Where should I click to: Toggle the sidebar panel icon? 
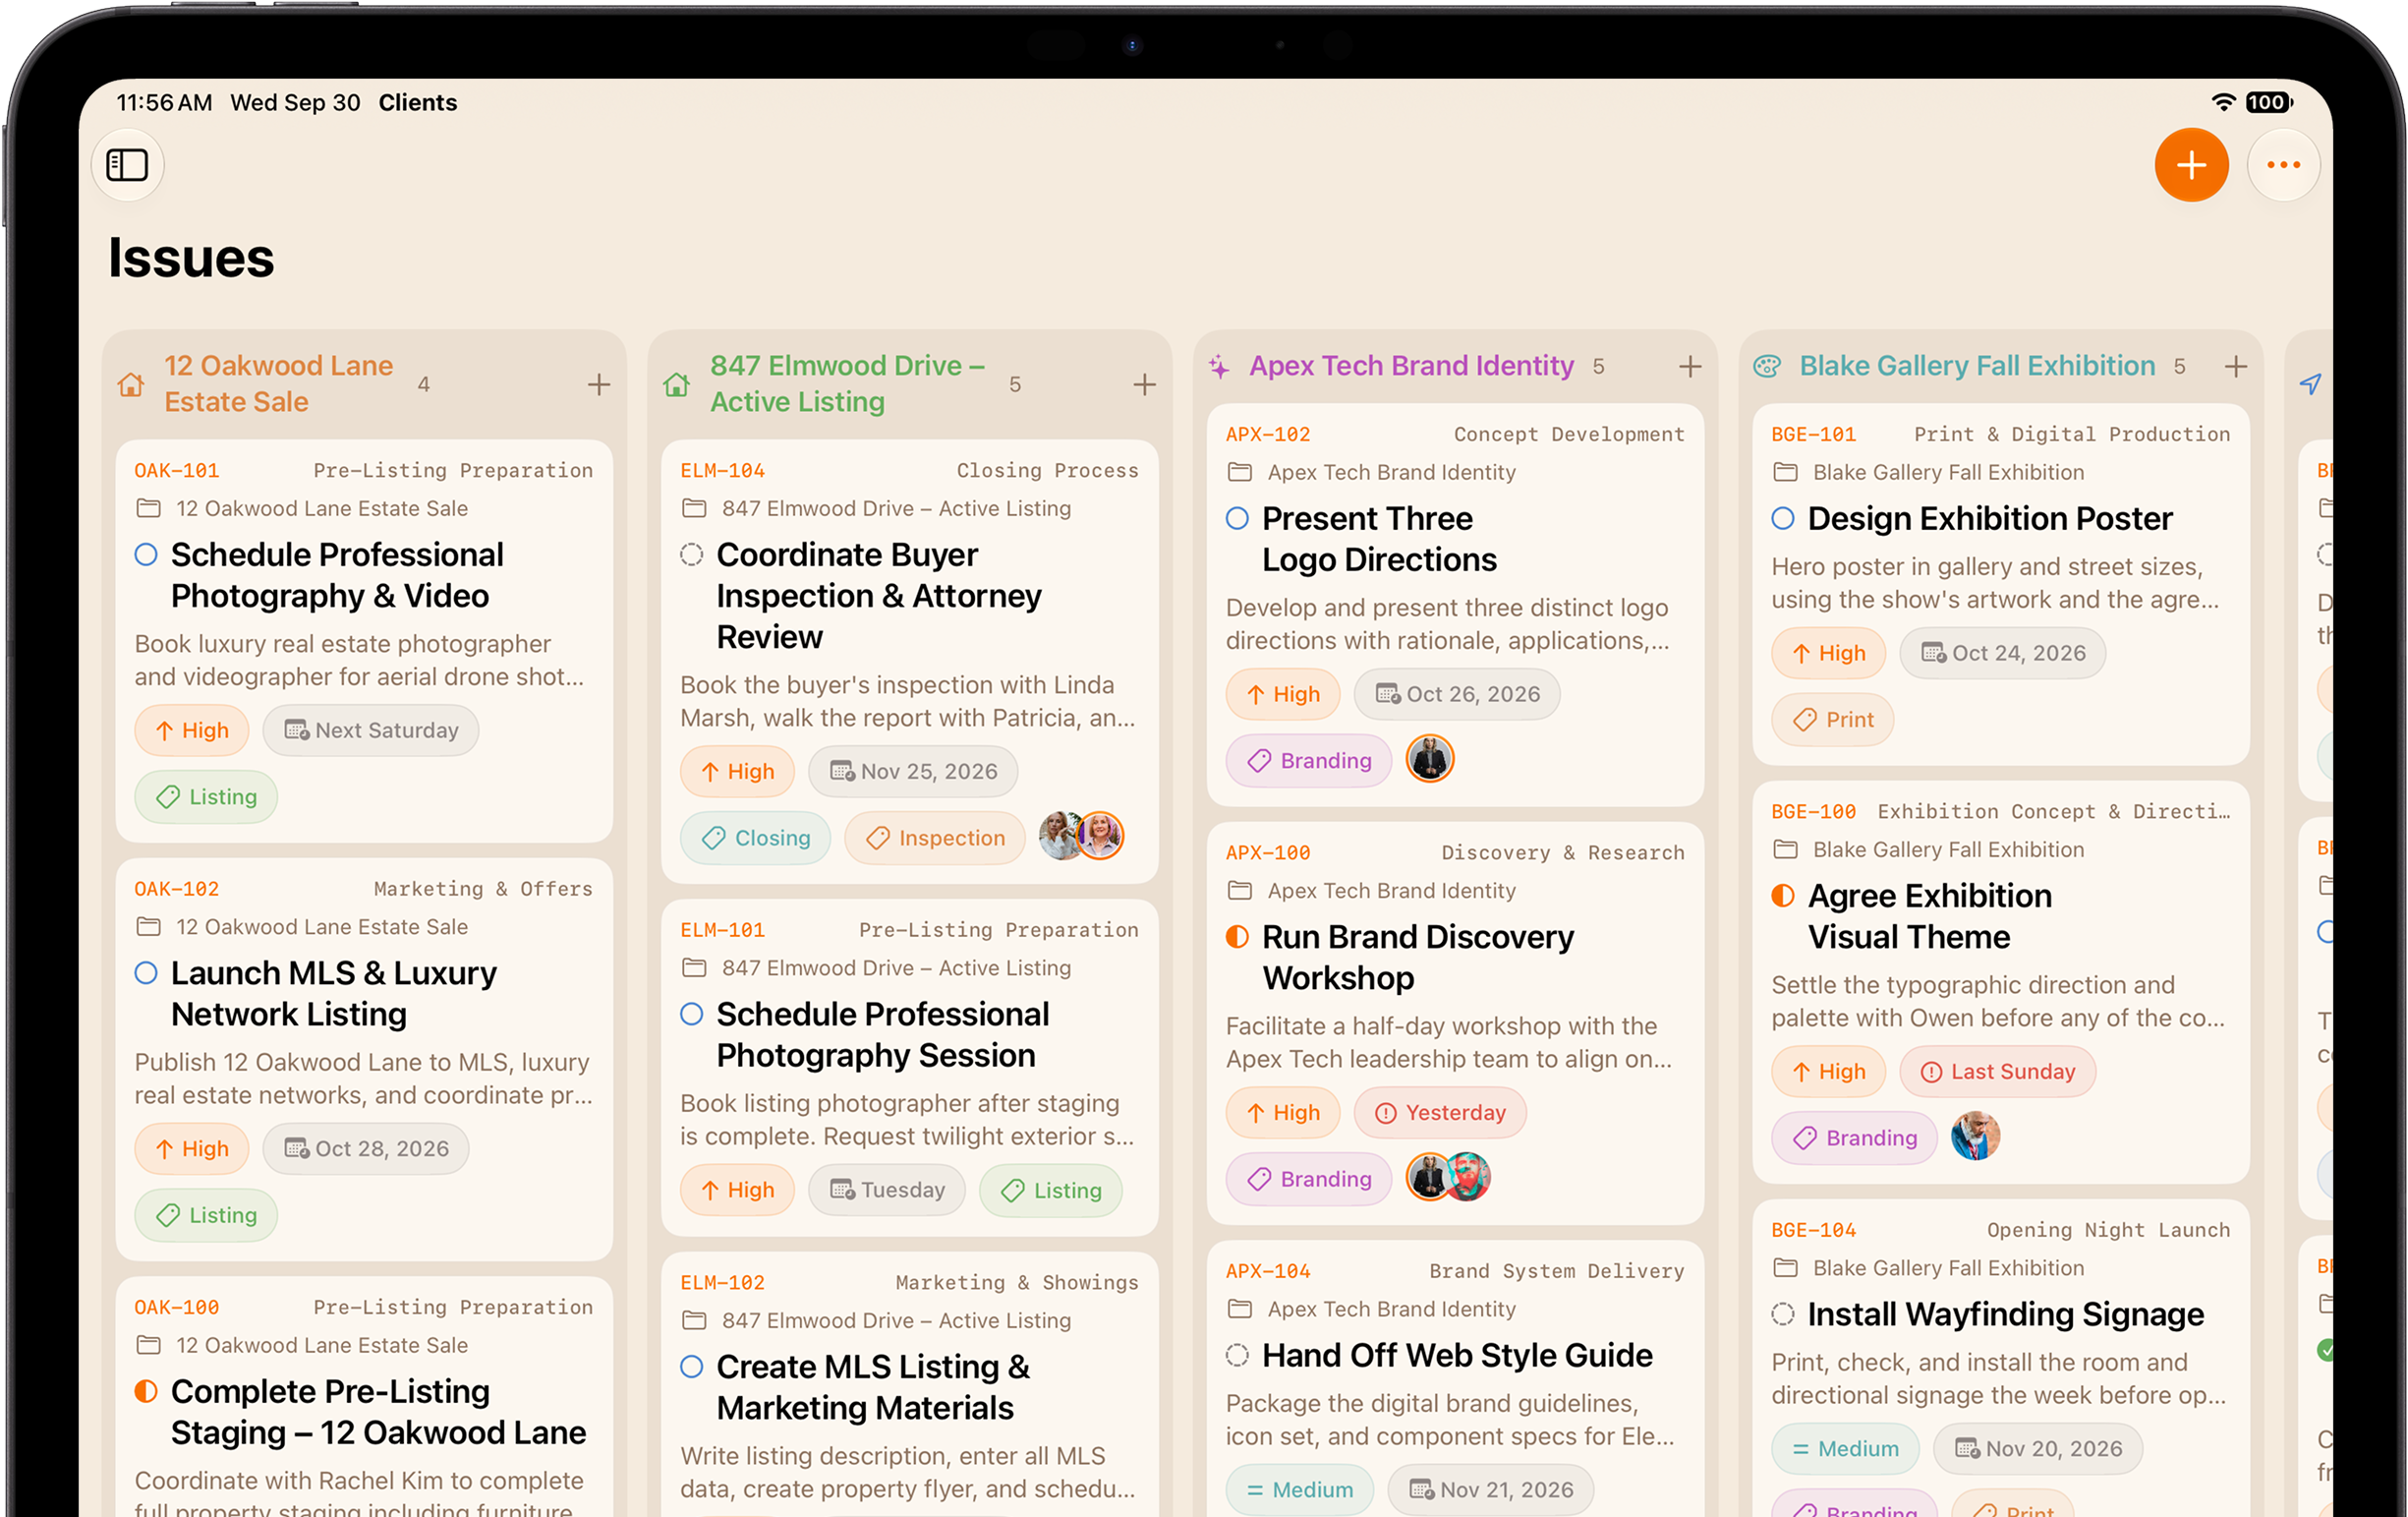127,165
